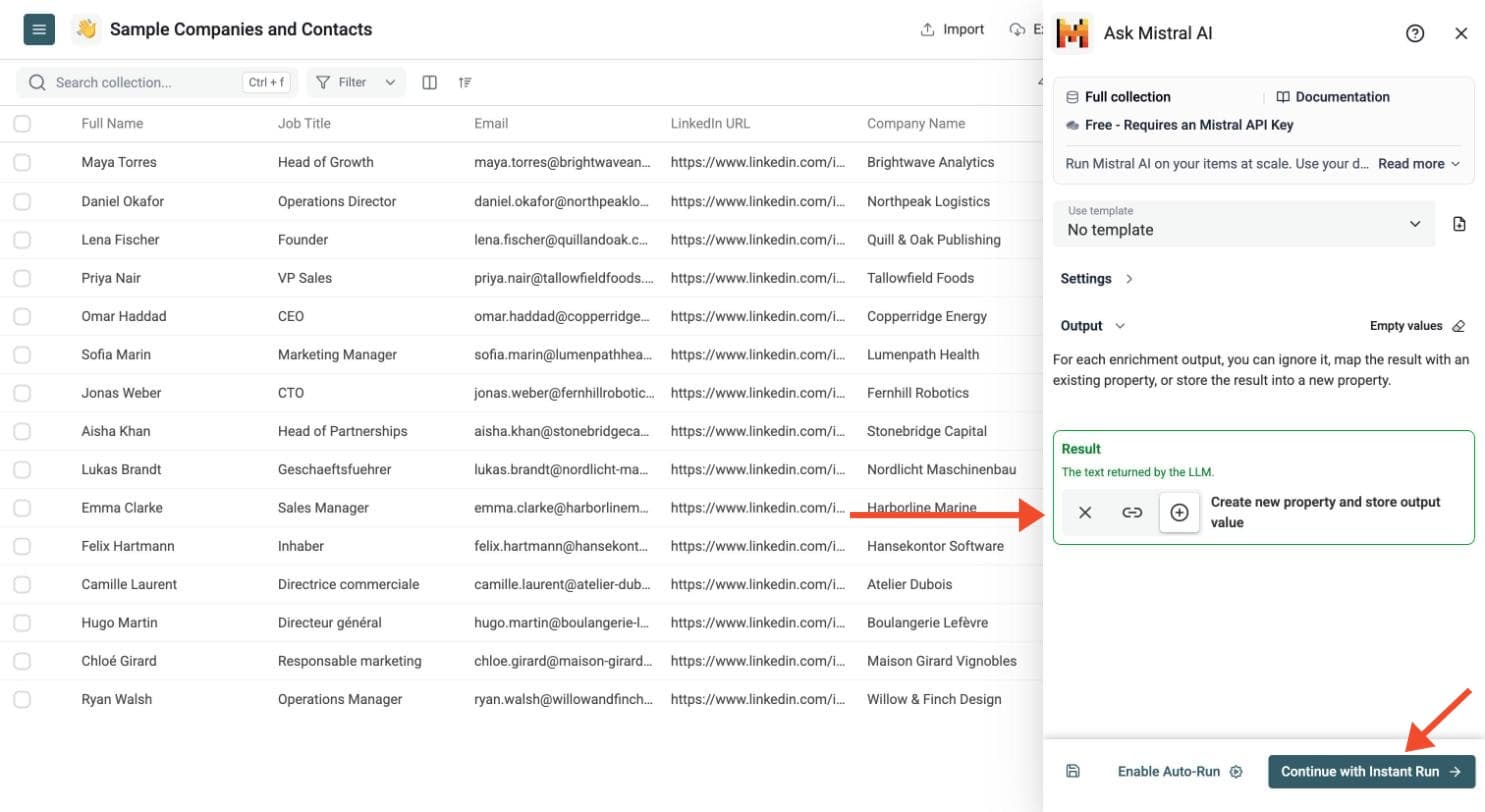Open the help question mark icon
The width and height of the screenshot is (1485, 812).
(1414, 33)
